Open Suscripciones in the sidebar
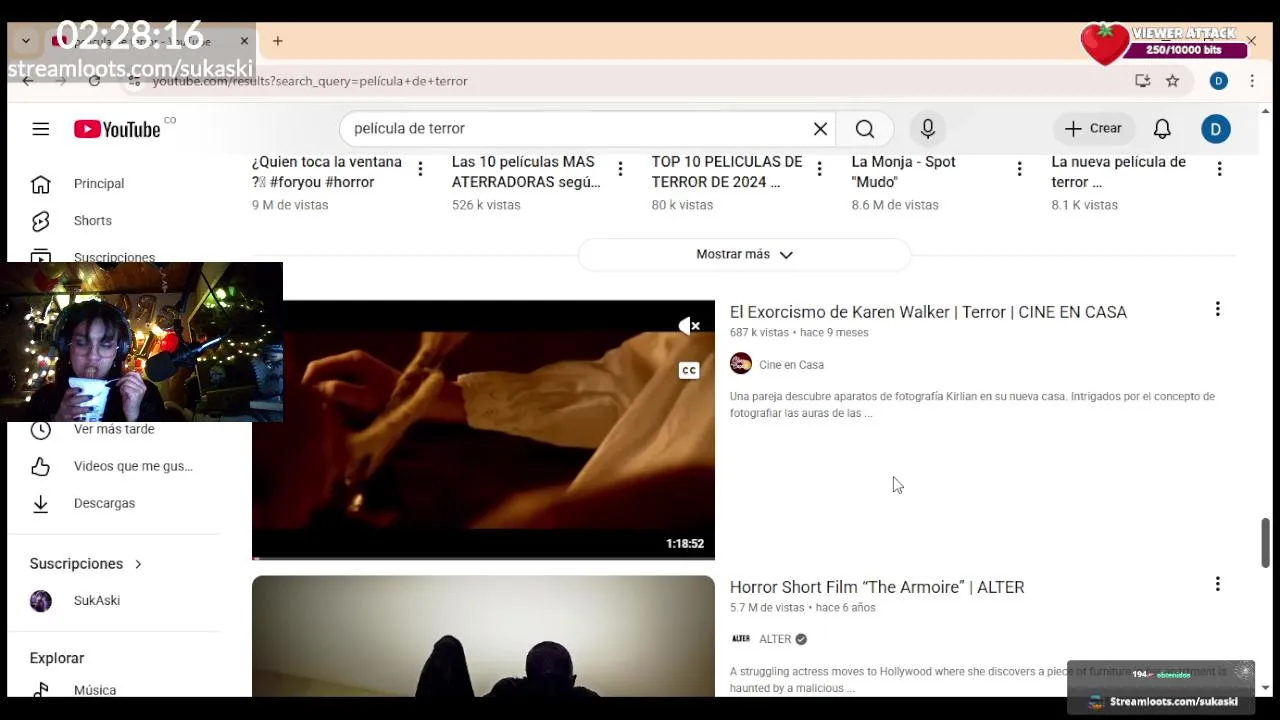Viewport: 1280px width, 720px height. pyautogui.click(x=114, y=257)
